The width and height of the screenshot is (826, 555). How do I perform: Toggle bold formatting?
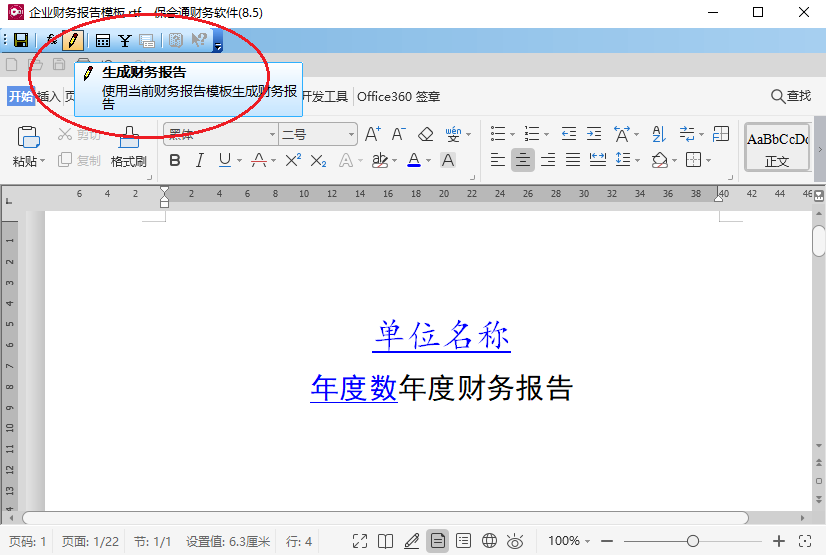(x=175, y=160)
